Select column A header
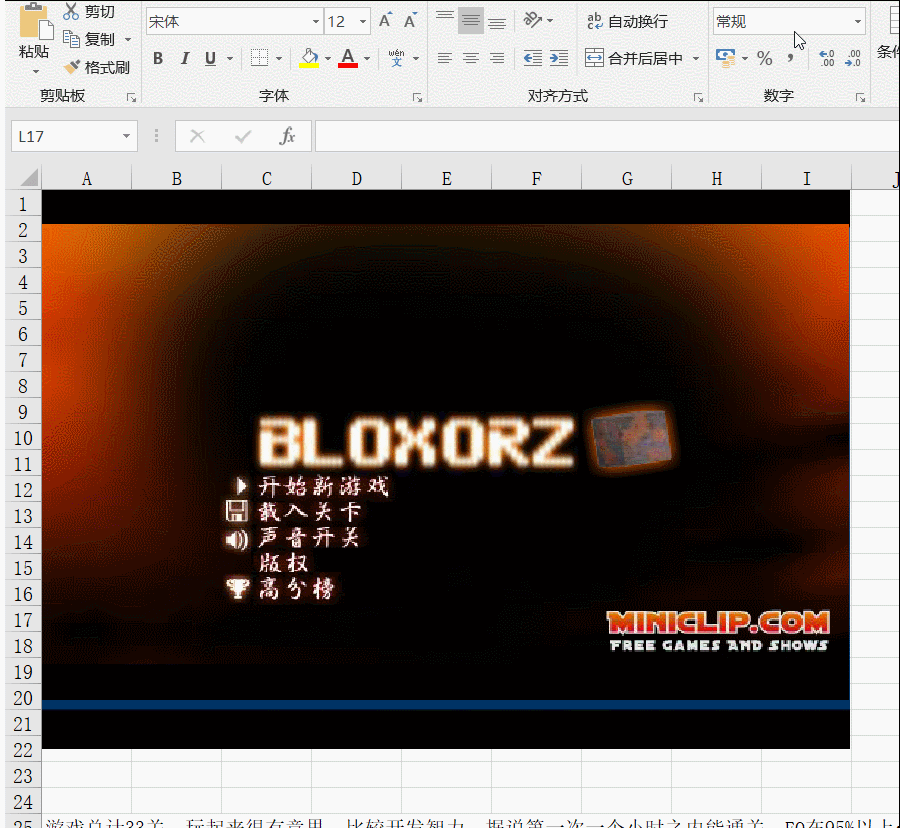Image resolution: width=900 pixels, height=828 pixels. (x=87, y=178)
